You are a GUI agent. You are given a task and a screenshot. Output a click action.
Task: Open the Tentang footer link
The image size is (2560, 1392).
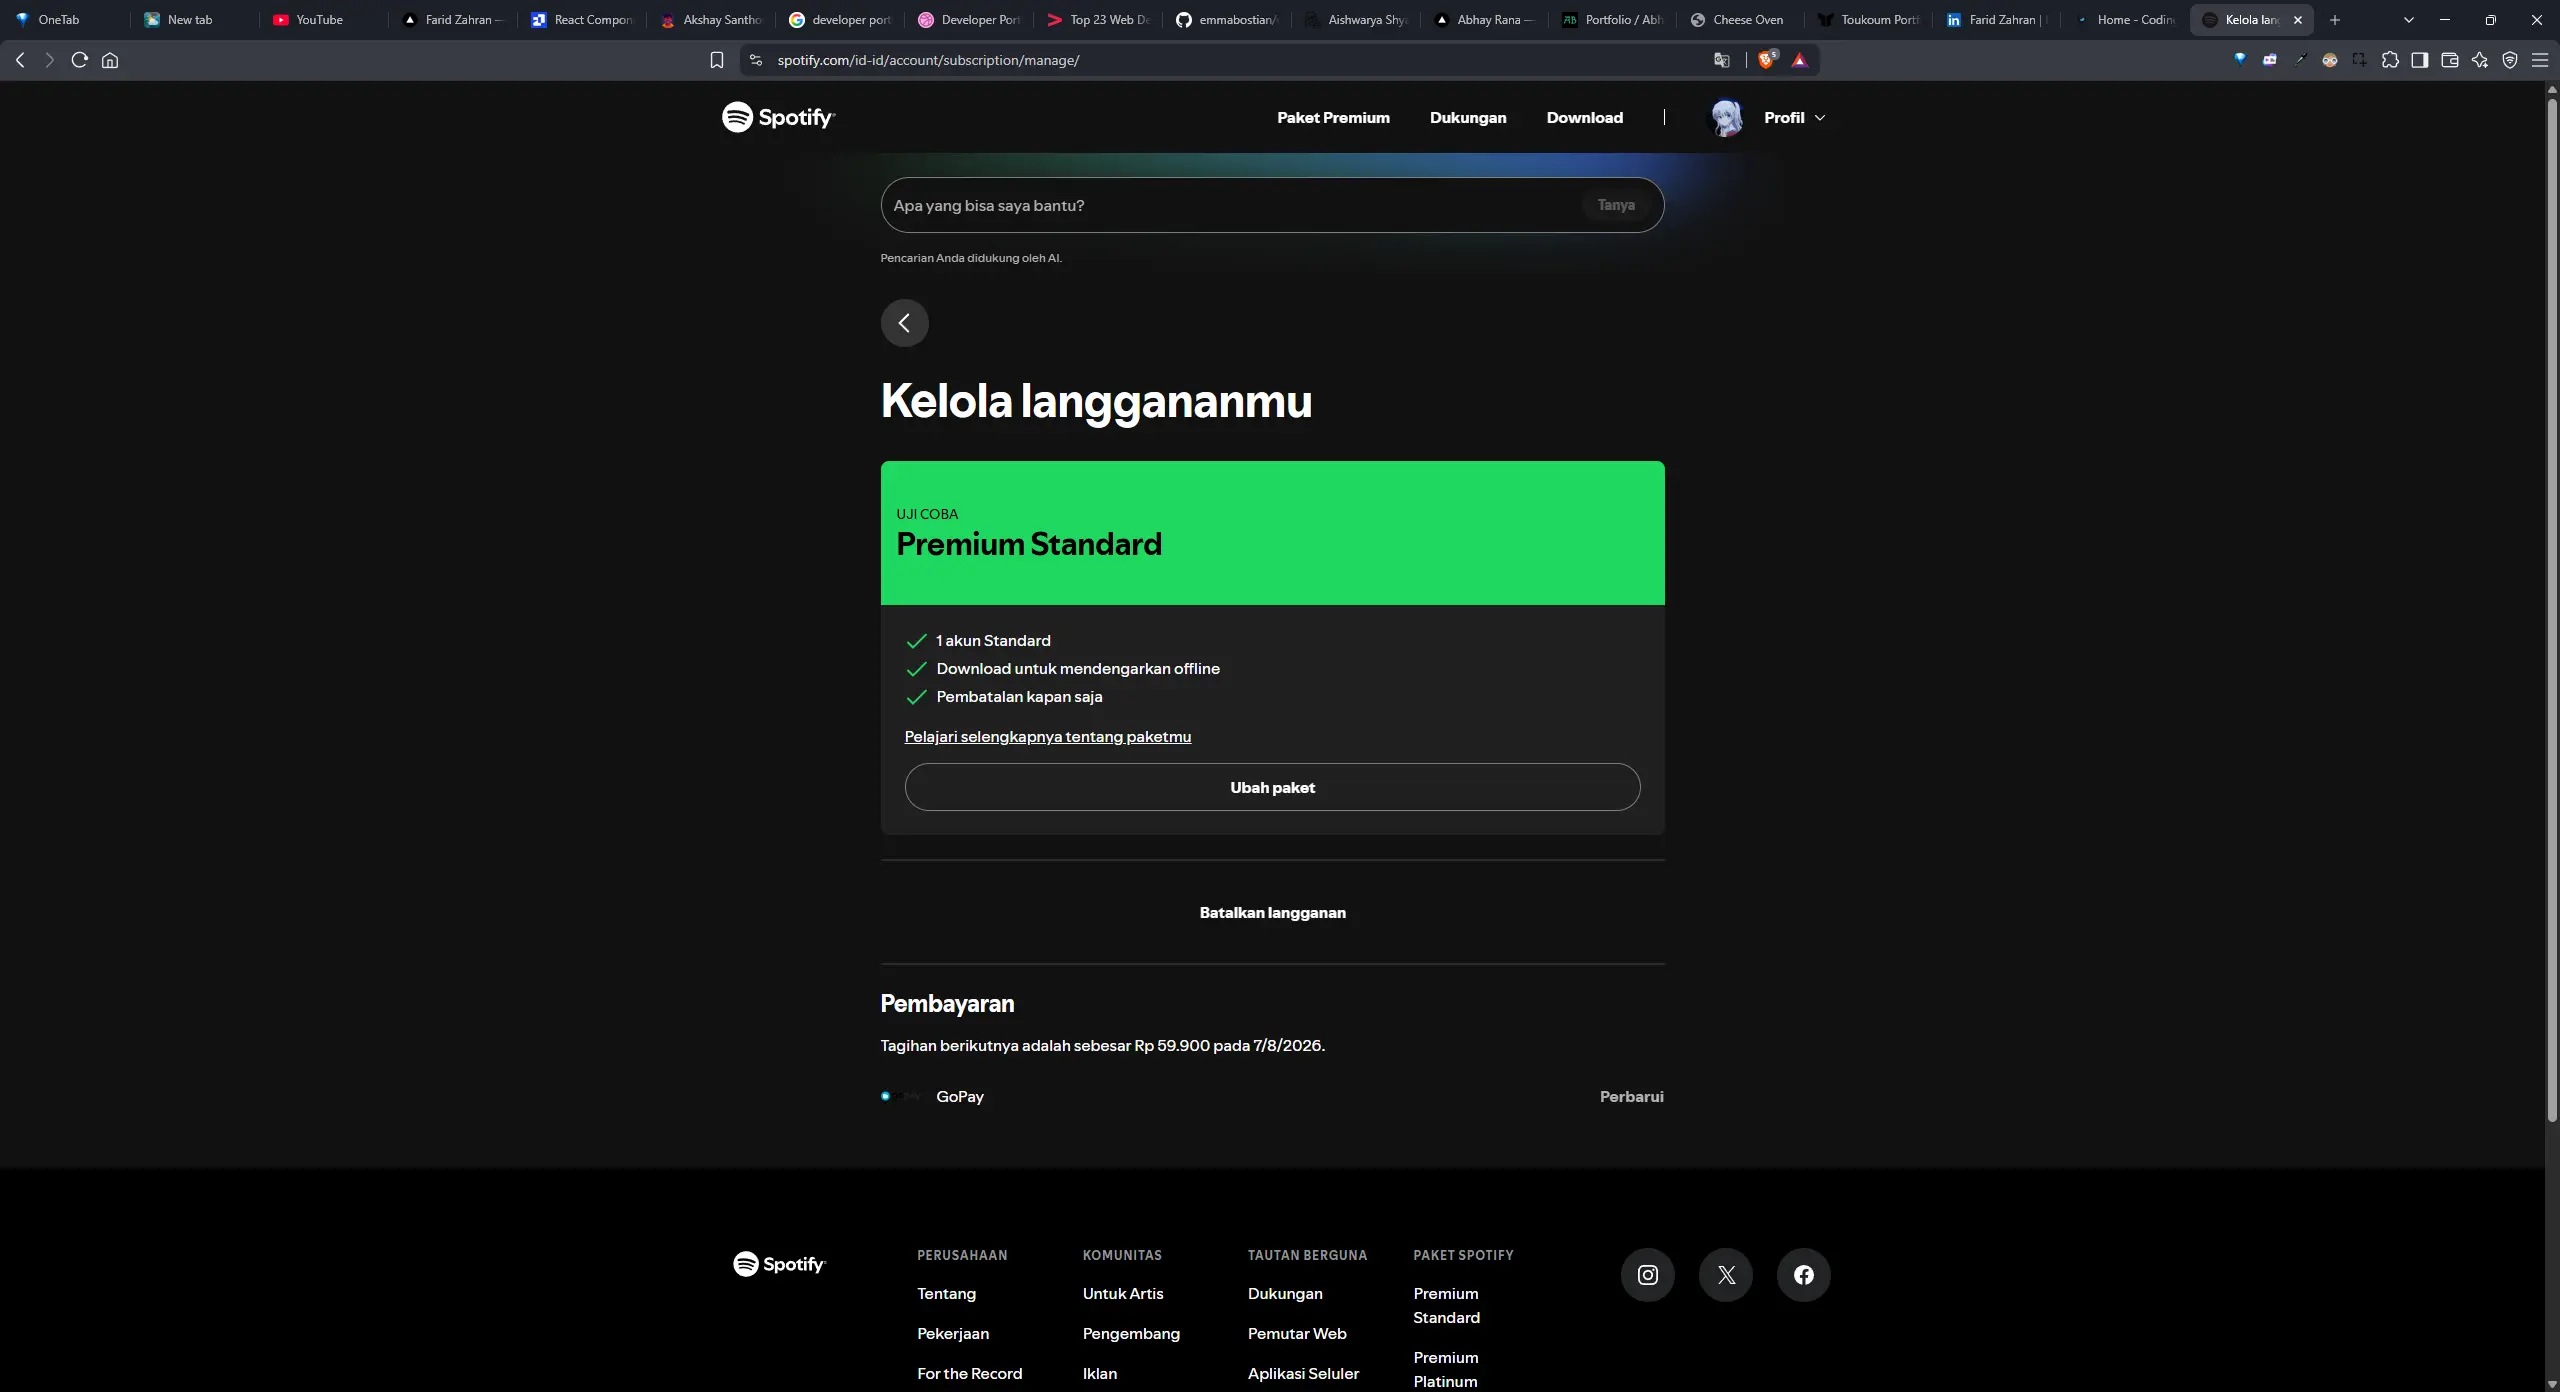coord(946,1294)
